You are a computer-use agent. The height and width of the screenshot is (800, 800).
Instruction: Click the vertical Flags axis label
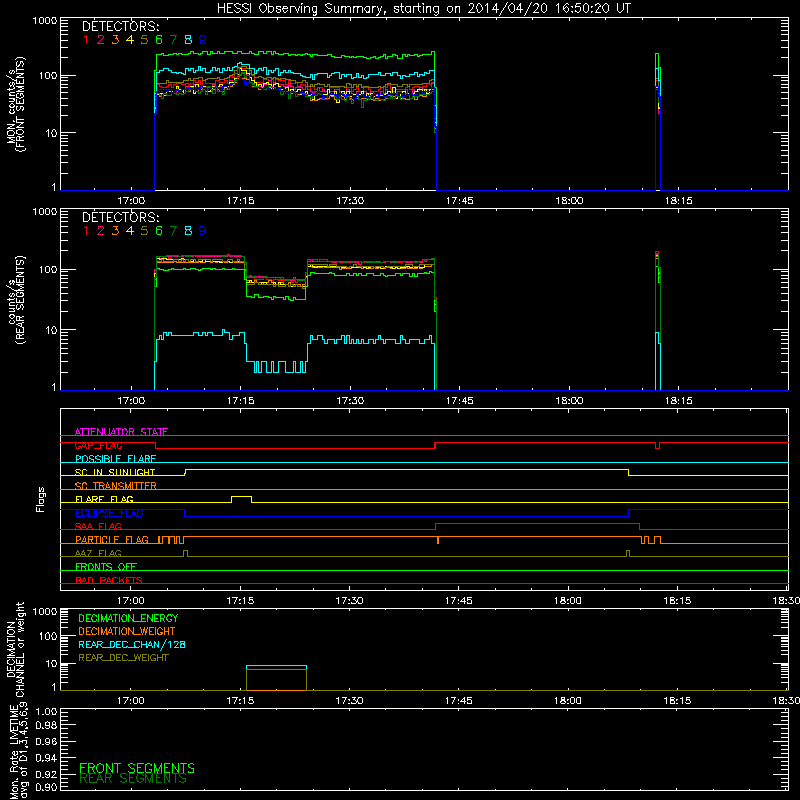(41, 499)
